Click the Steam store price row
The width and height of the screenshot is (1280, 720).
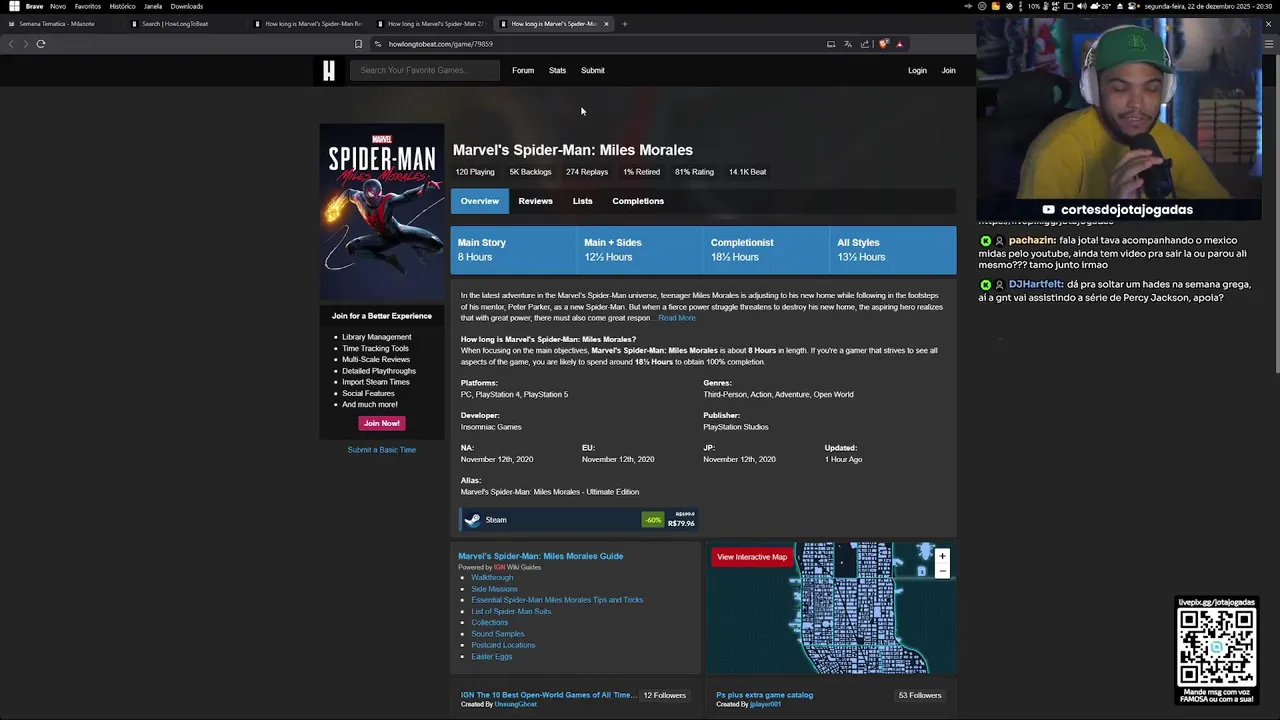coord(579,520)
